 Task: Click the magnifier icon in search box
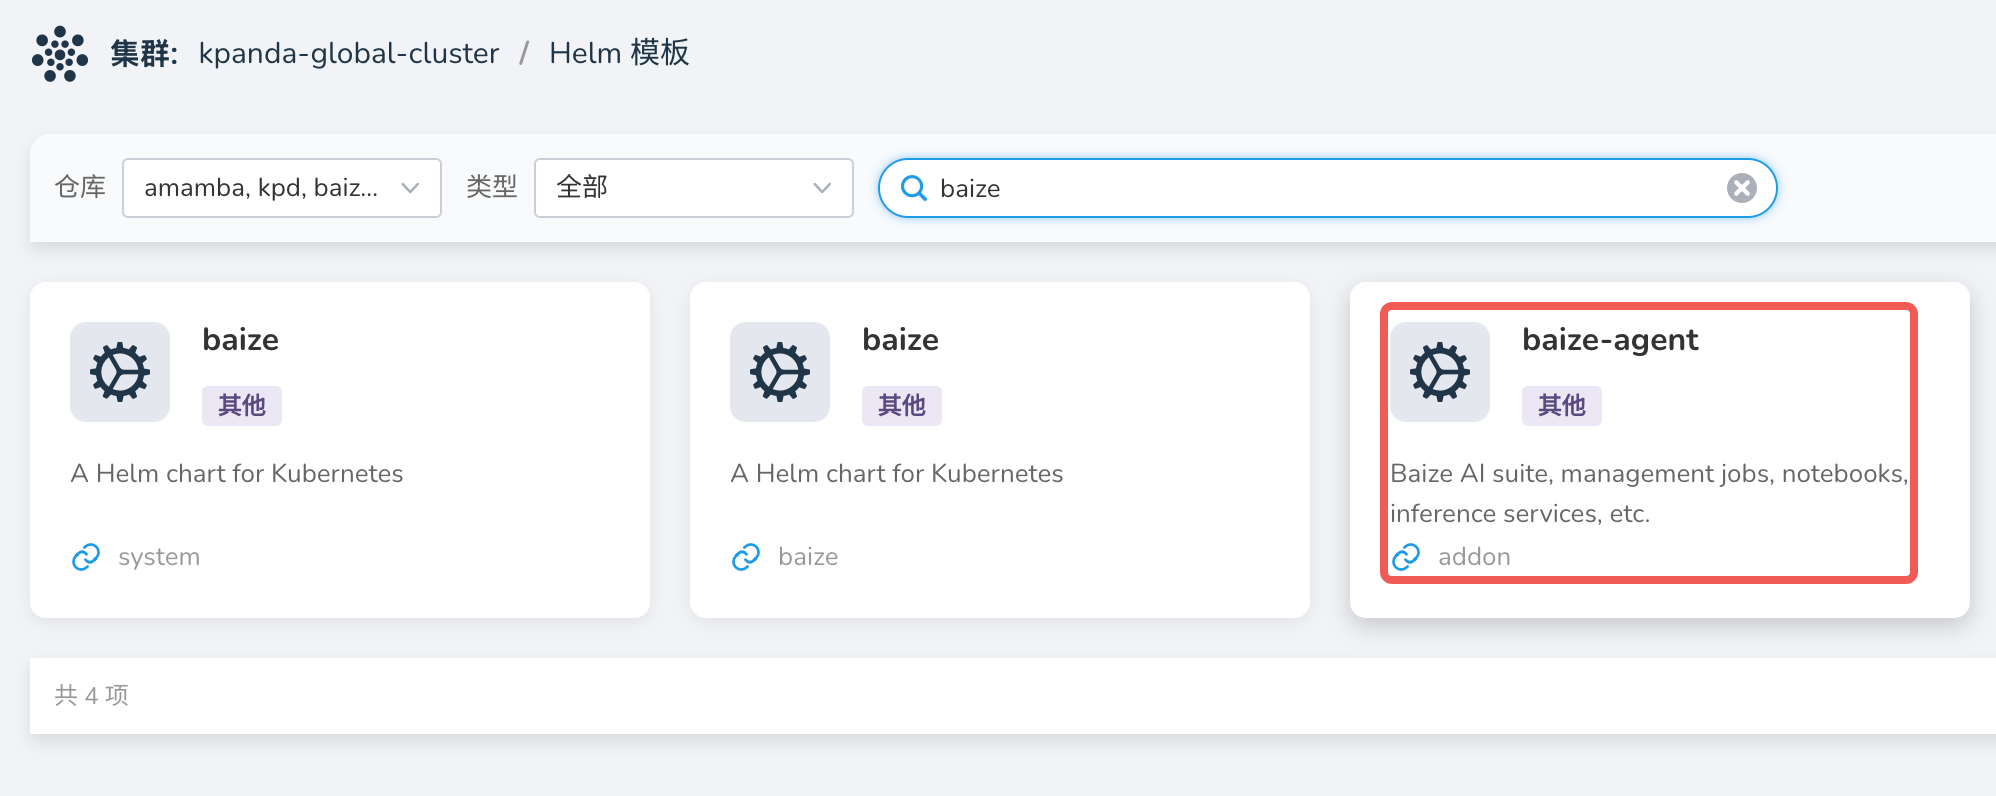click(913, 188)
